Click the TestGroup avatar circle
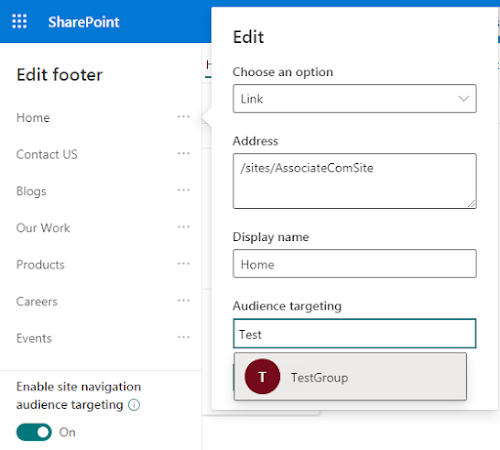Viewport: 500px width, 450px height. 262,377
